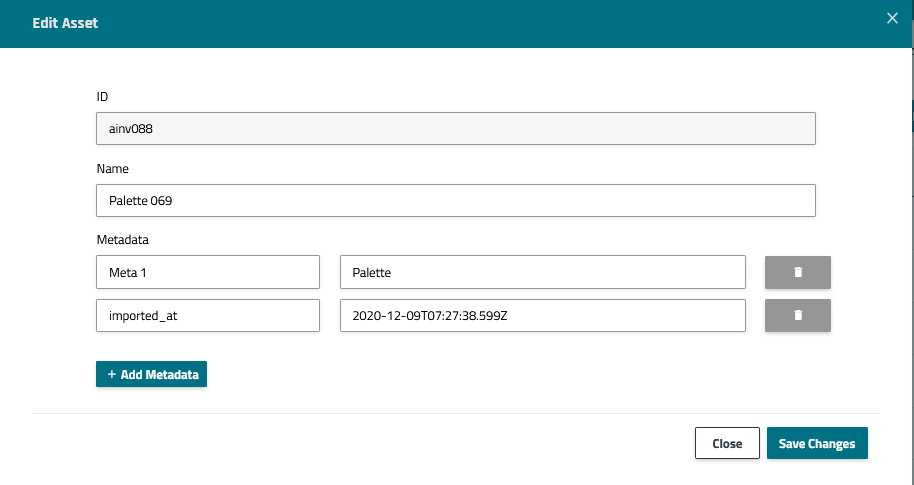
Task: Click the 2020-12-09 timestamp value field
Action: [542, 315]
